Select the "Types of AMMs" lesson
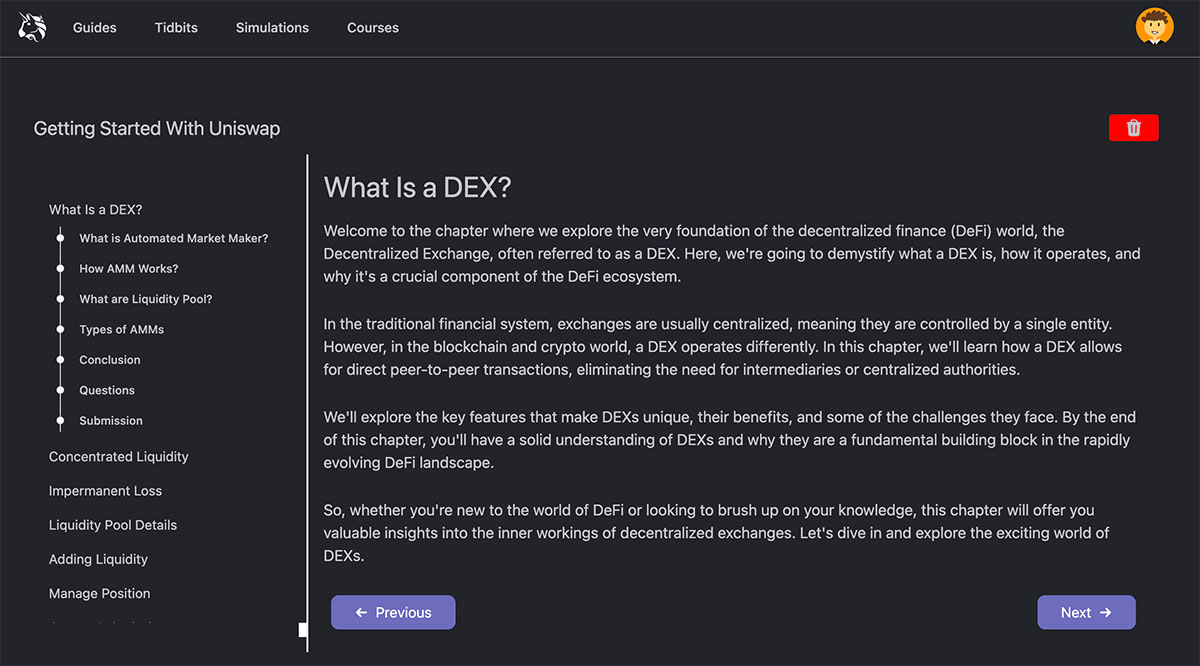 tap(122, 330)
